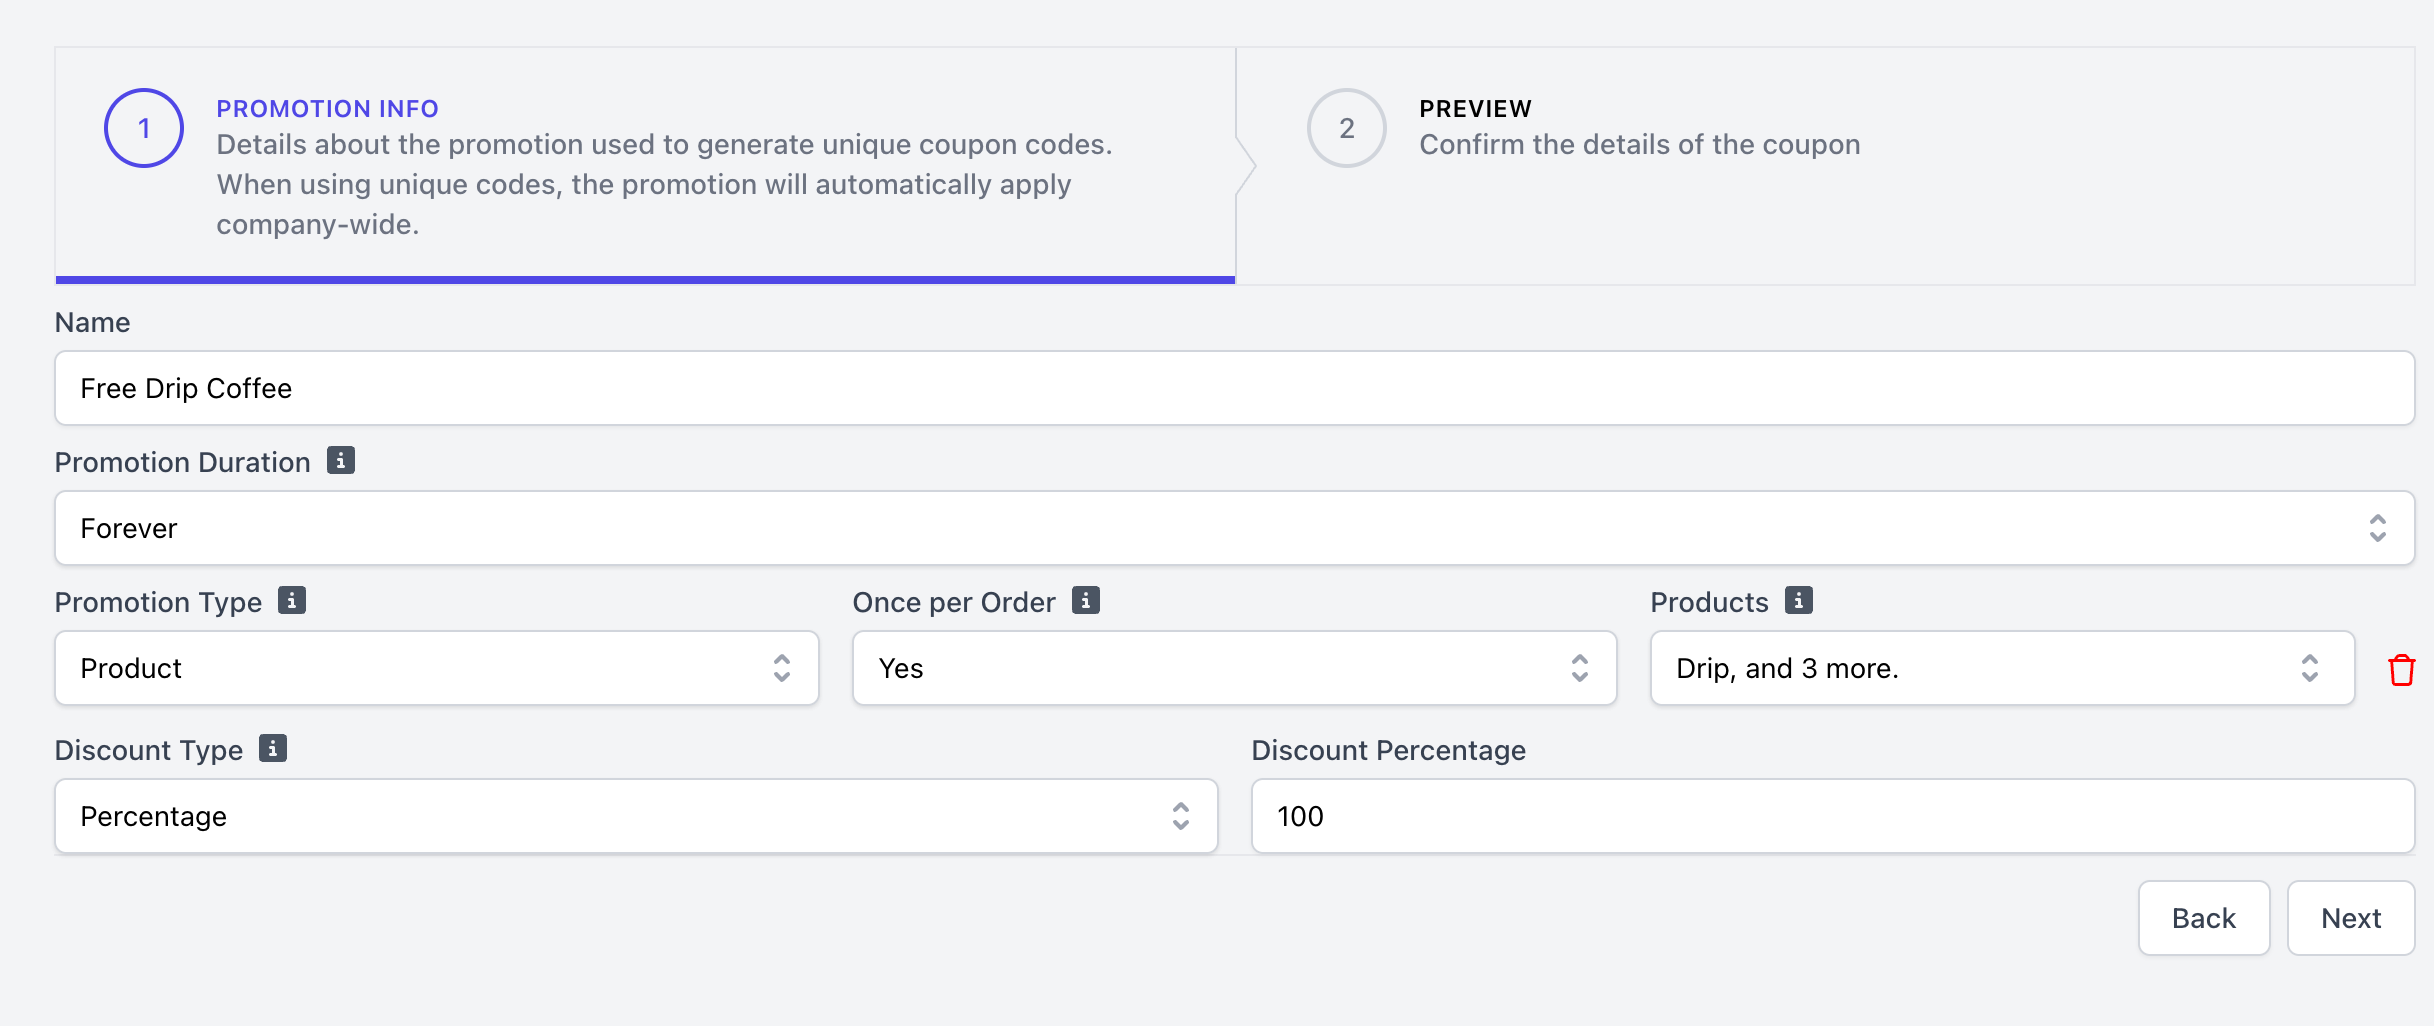Click the Promotion Duration info icon
Screen dimensions: 2434x1026
click(341, 461)
